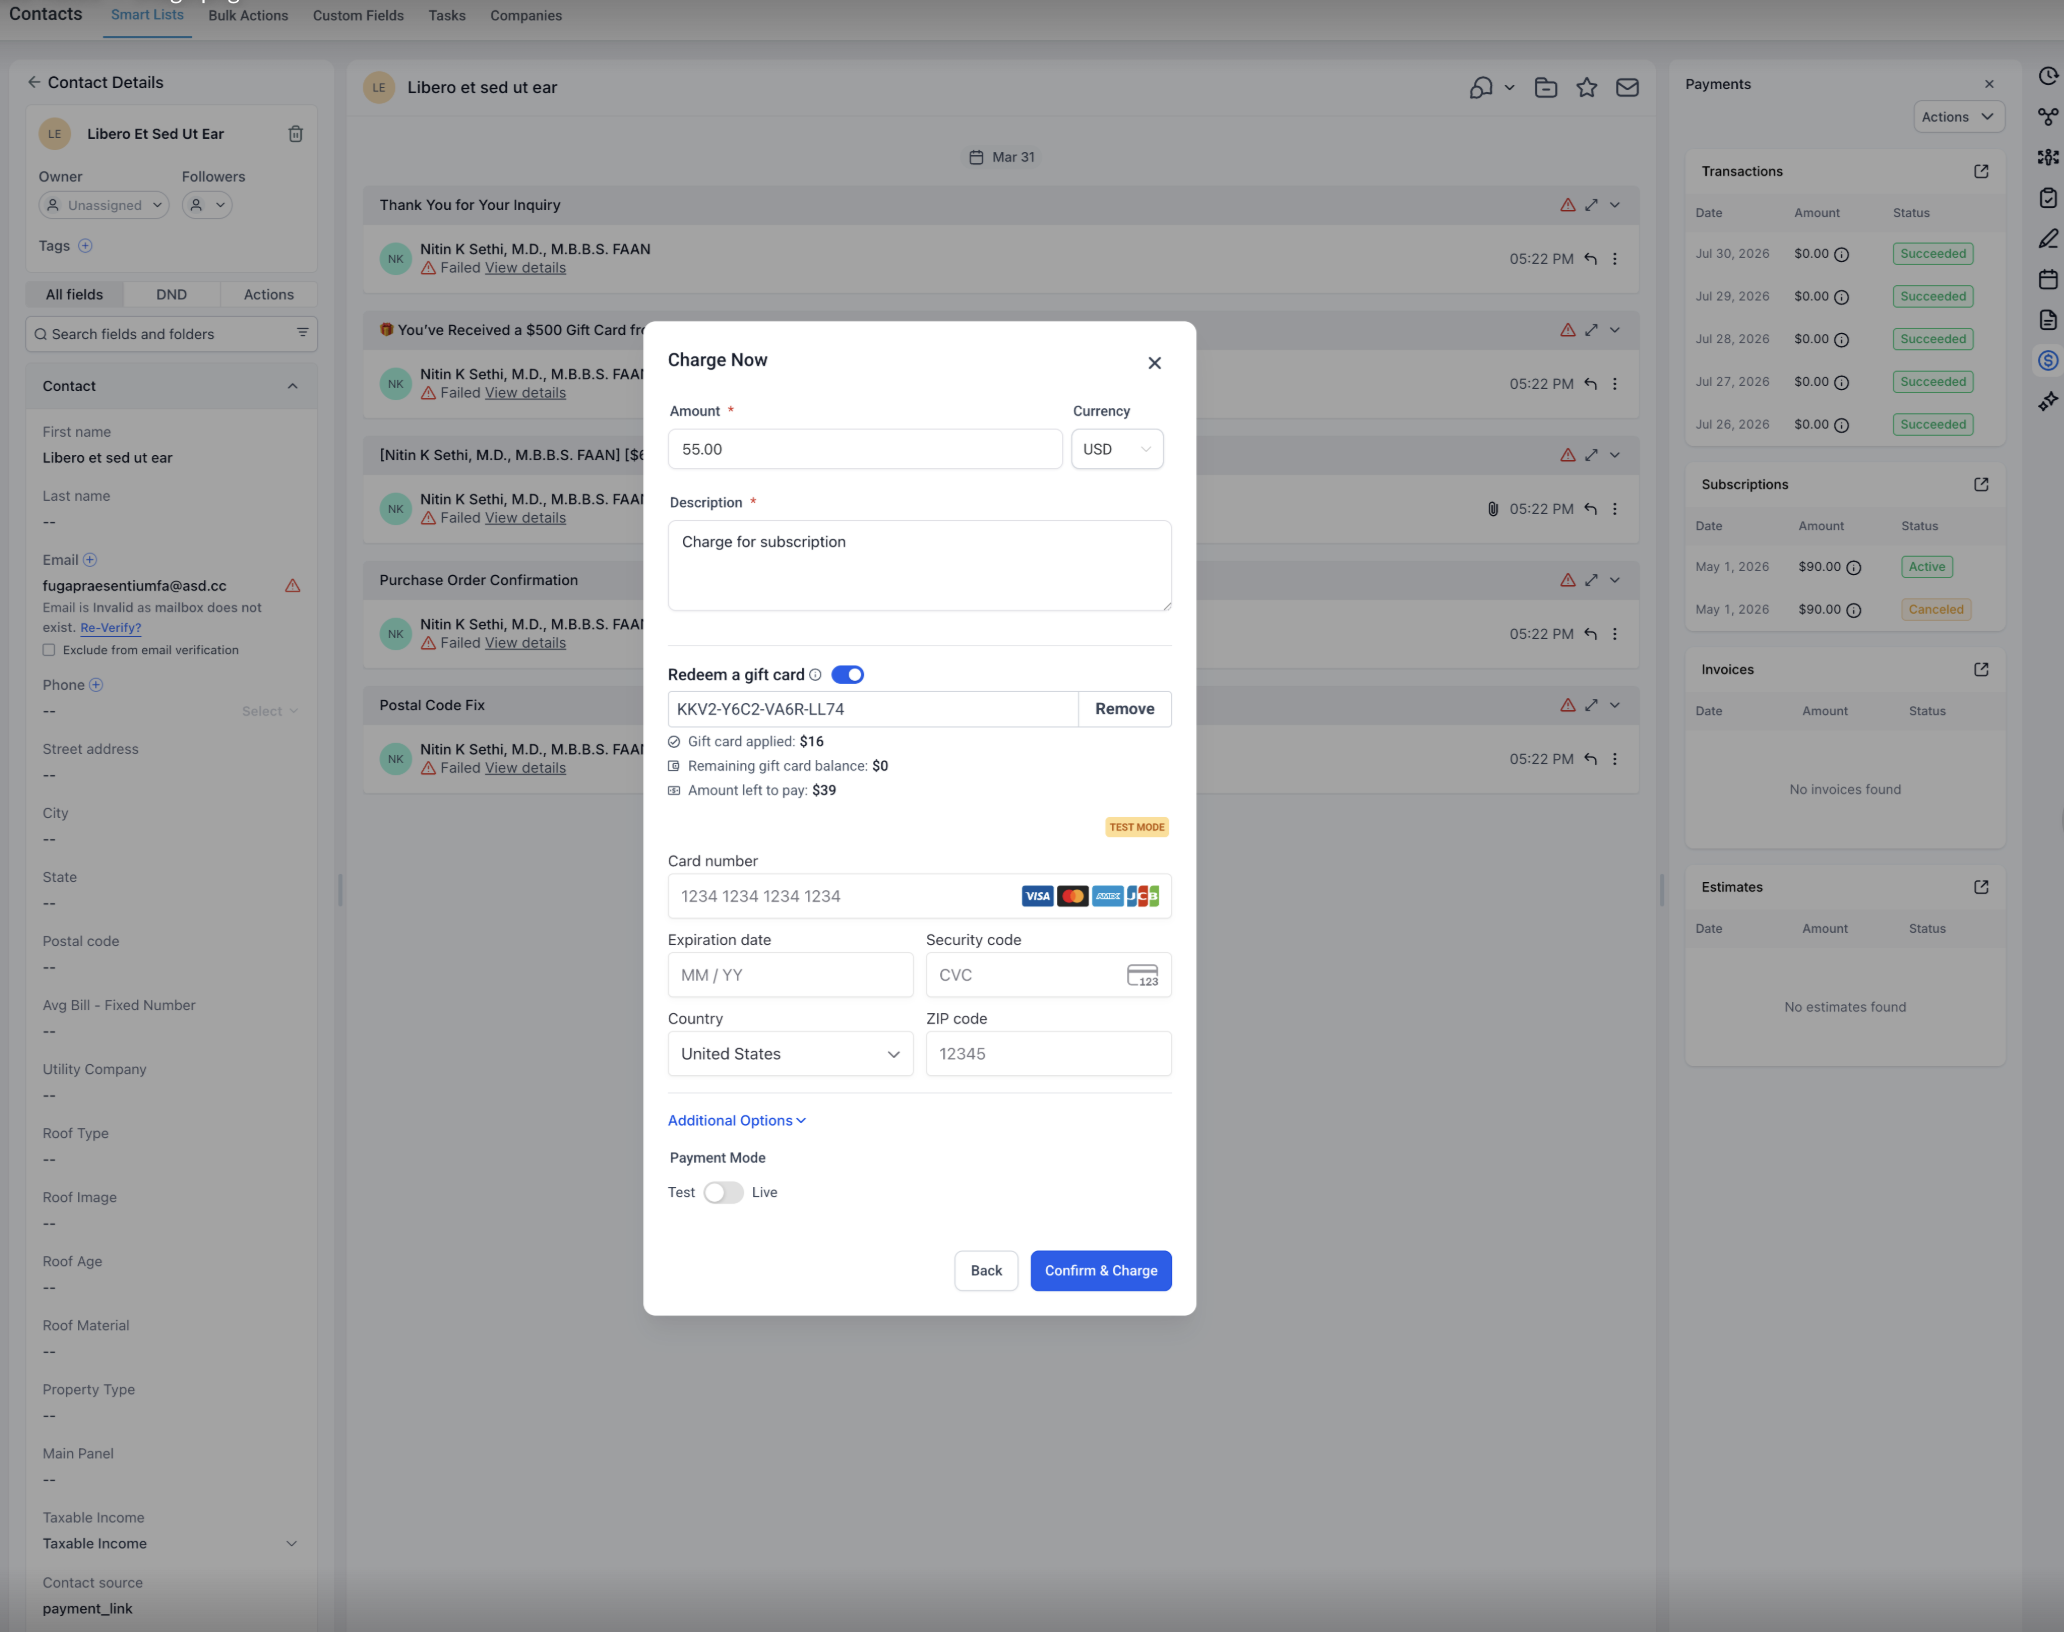Screen dimensions: 2064x1632
Task: View details of failed Thank You email
Action: 525,268
